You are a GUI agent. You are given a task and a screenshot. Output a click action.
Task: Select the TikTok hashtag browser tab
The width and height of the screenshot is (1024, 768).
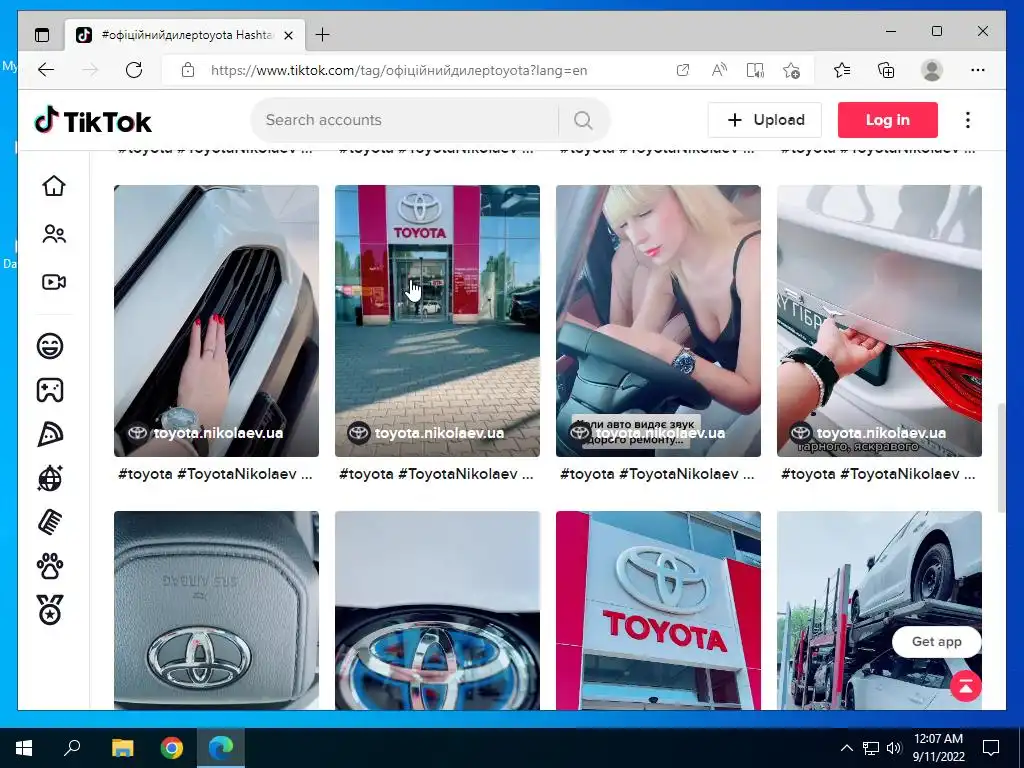[x=185, y=35]
